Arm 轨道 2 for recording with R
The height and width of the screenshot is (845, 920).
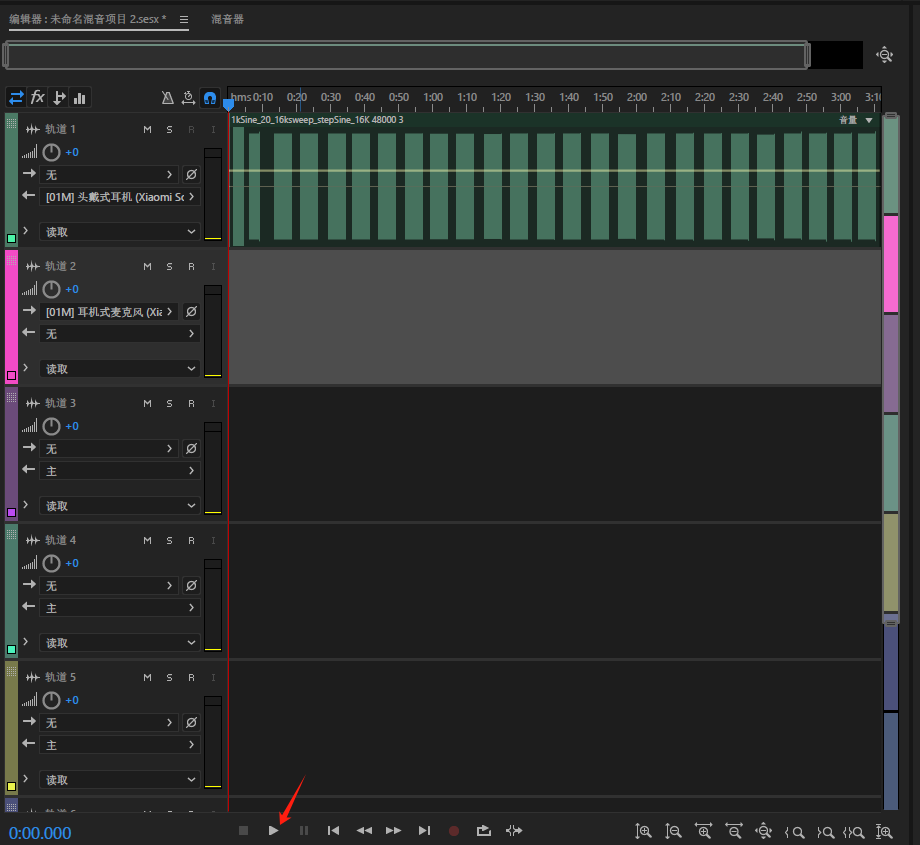point(191,266)
